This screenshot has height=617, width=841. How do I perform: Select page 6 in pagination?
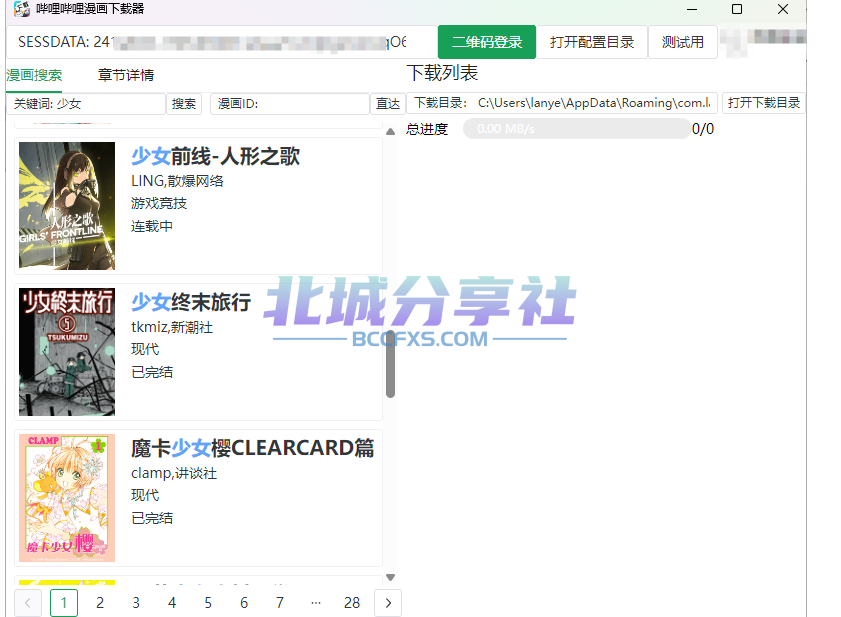244,603
